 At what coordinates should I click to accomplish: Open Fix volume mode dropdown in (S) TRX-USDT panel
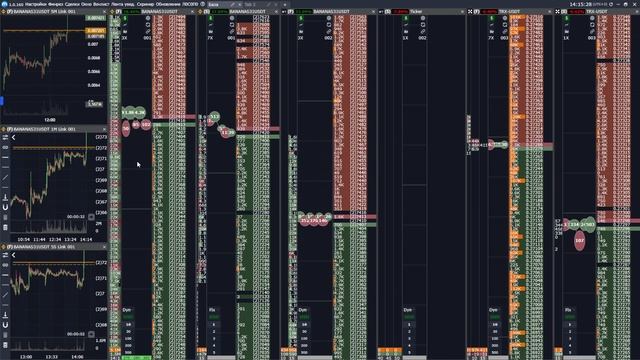(x=568, y=310)
